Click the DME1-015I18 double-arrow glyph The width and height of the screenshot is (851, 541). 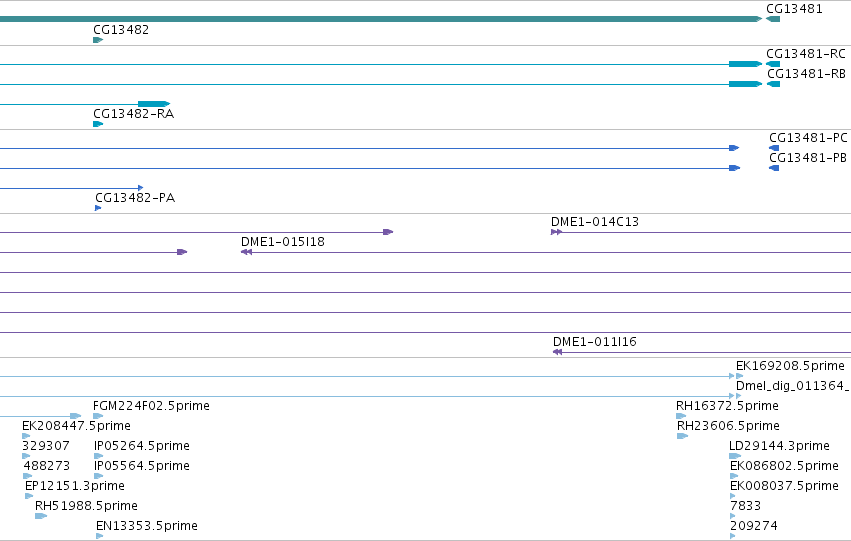pos(246,252)
